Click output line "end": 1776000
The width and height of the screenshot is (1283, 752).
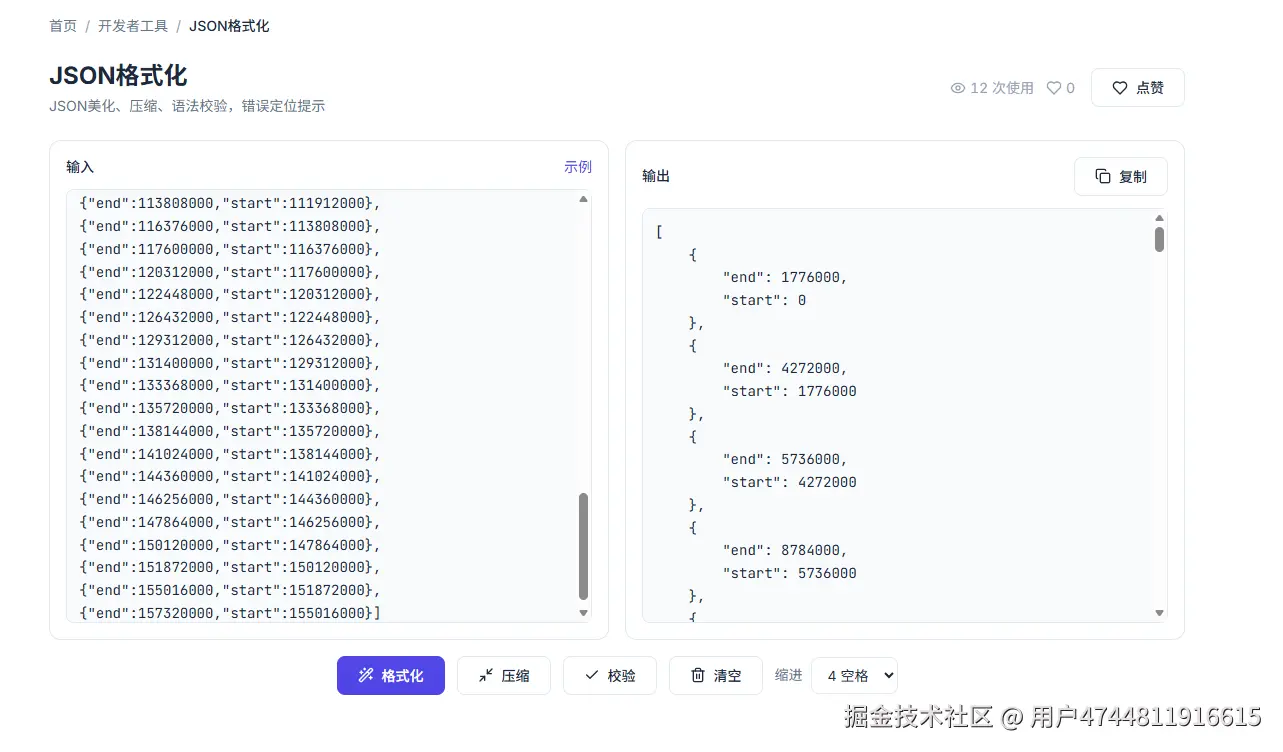[785, 277]
